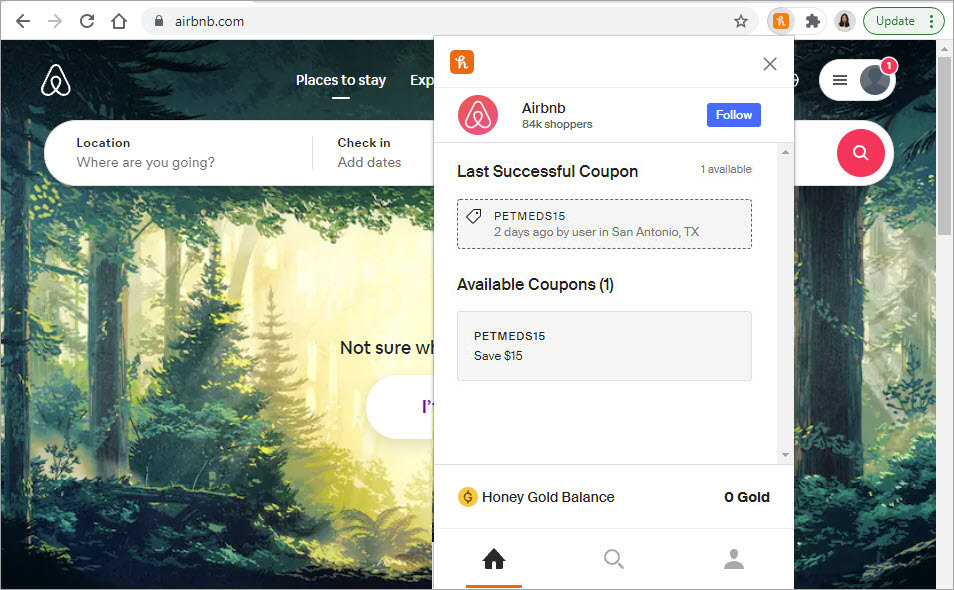
Task: Click the Update button in Chrome toolbar
Action: 903,21
